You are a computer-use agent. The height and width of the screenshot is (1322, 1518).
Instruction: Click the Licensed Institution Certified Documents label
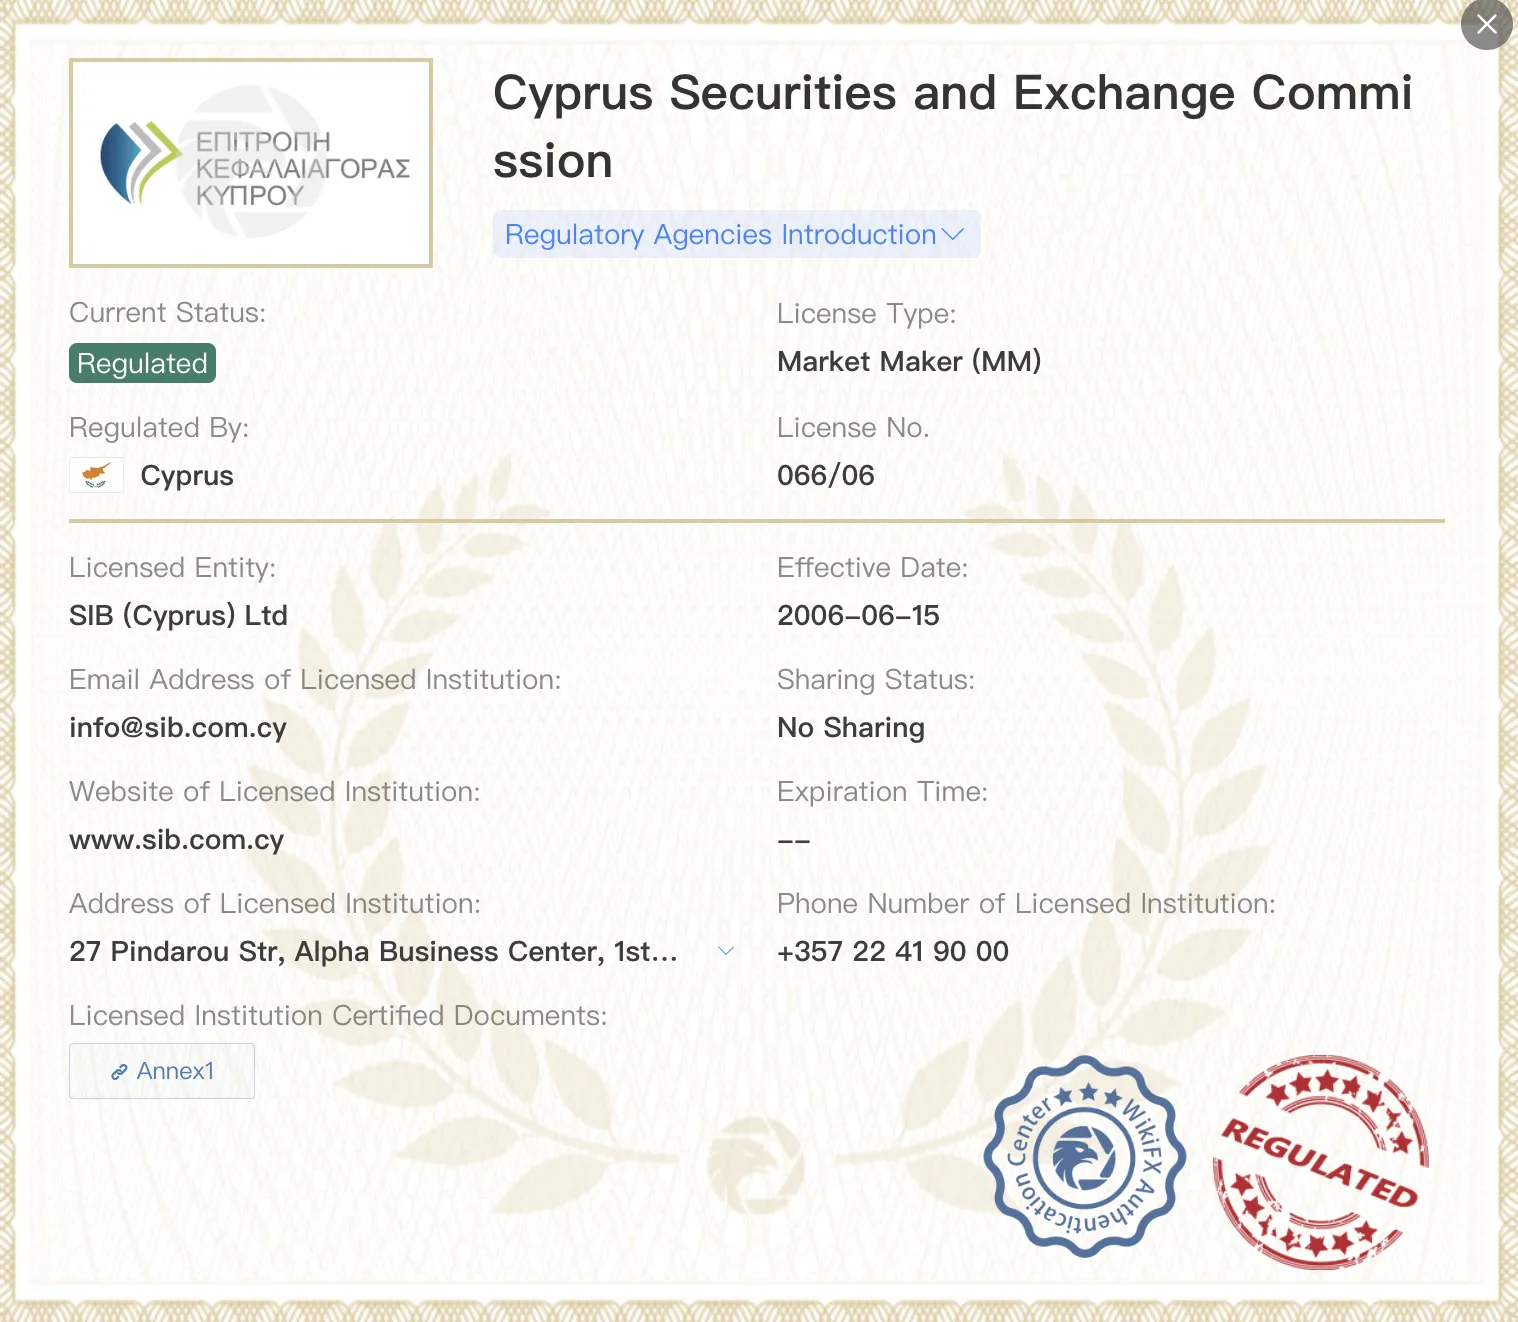[x=338, y=1016]
